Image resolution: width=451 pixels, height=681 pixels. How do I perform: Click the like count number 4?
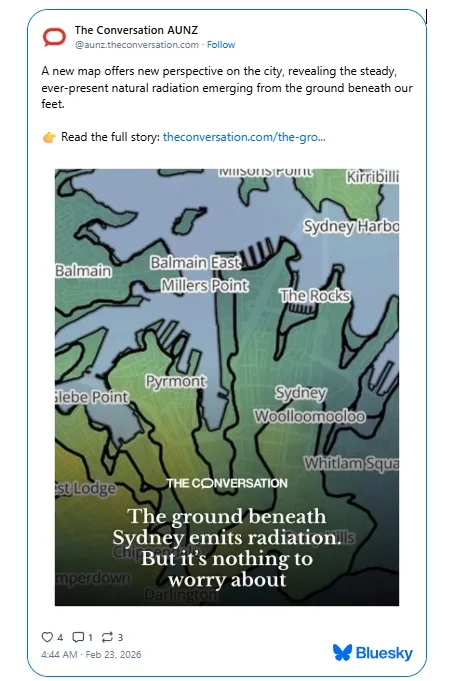pos(60,638)
